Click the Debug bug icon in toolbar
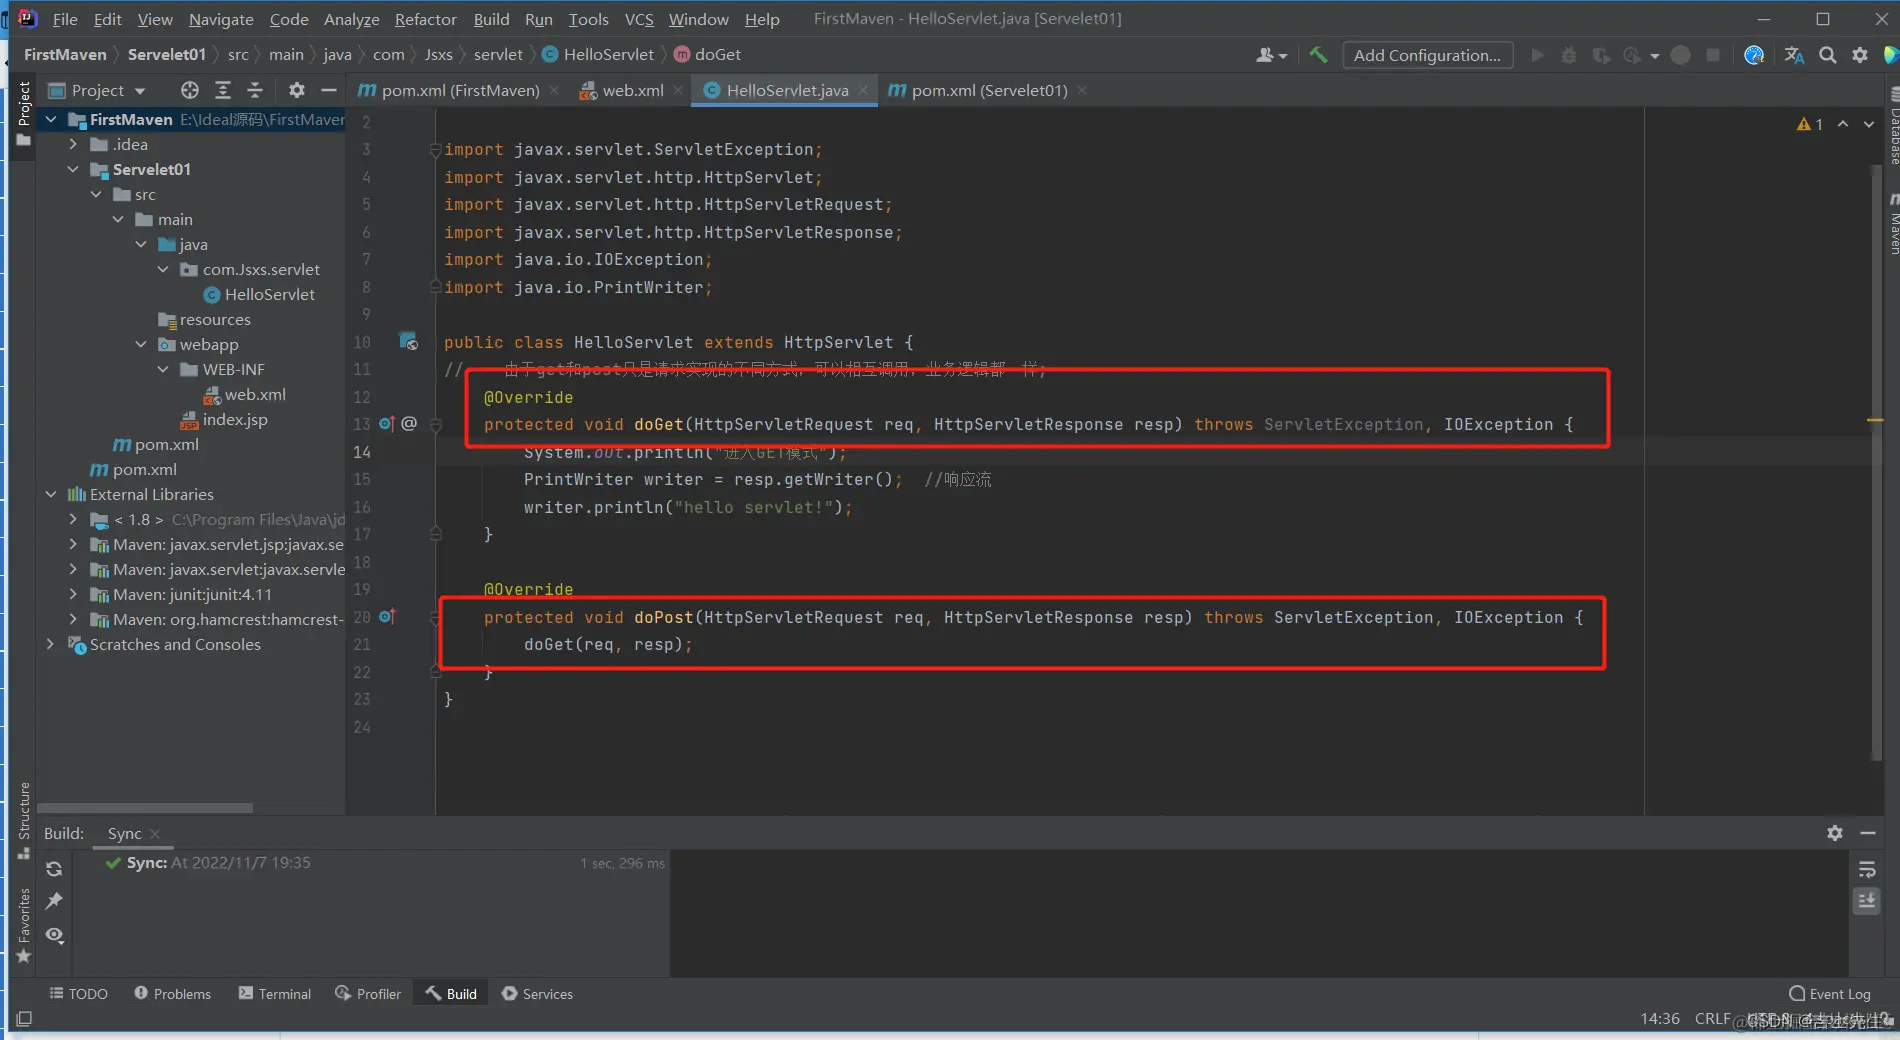Viewport: 1900px width, 1040px height. [x=1569, y=55]
